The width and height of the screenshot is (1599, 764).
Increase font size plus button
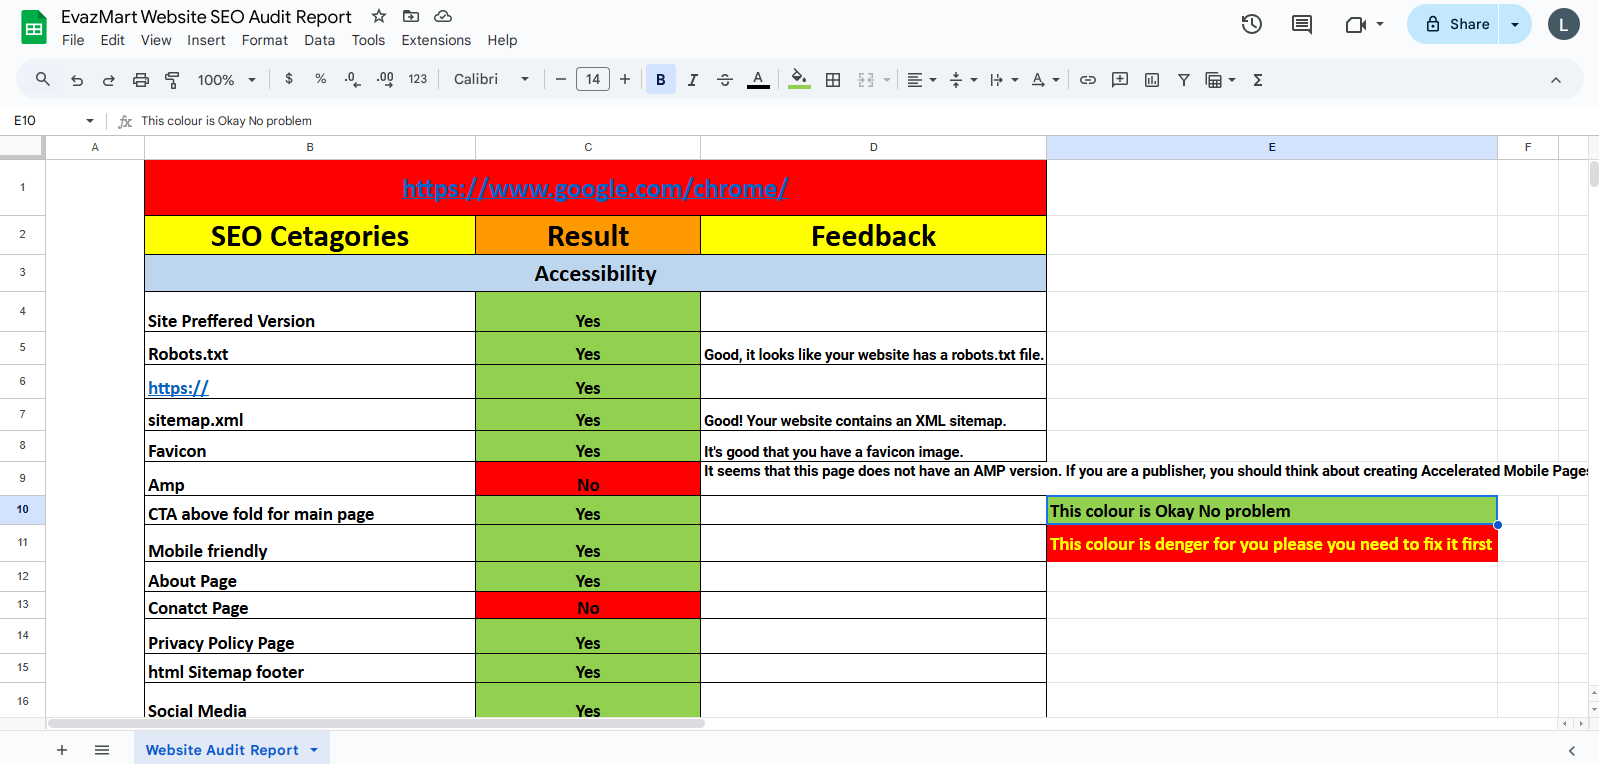tap(625, 79)
